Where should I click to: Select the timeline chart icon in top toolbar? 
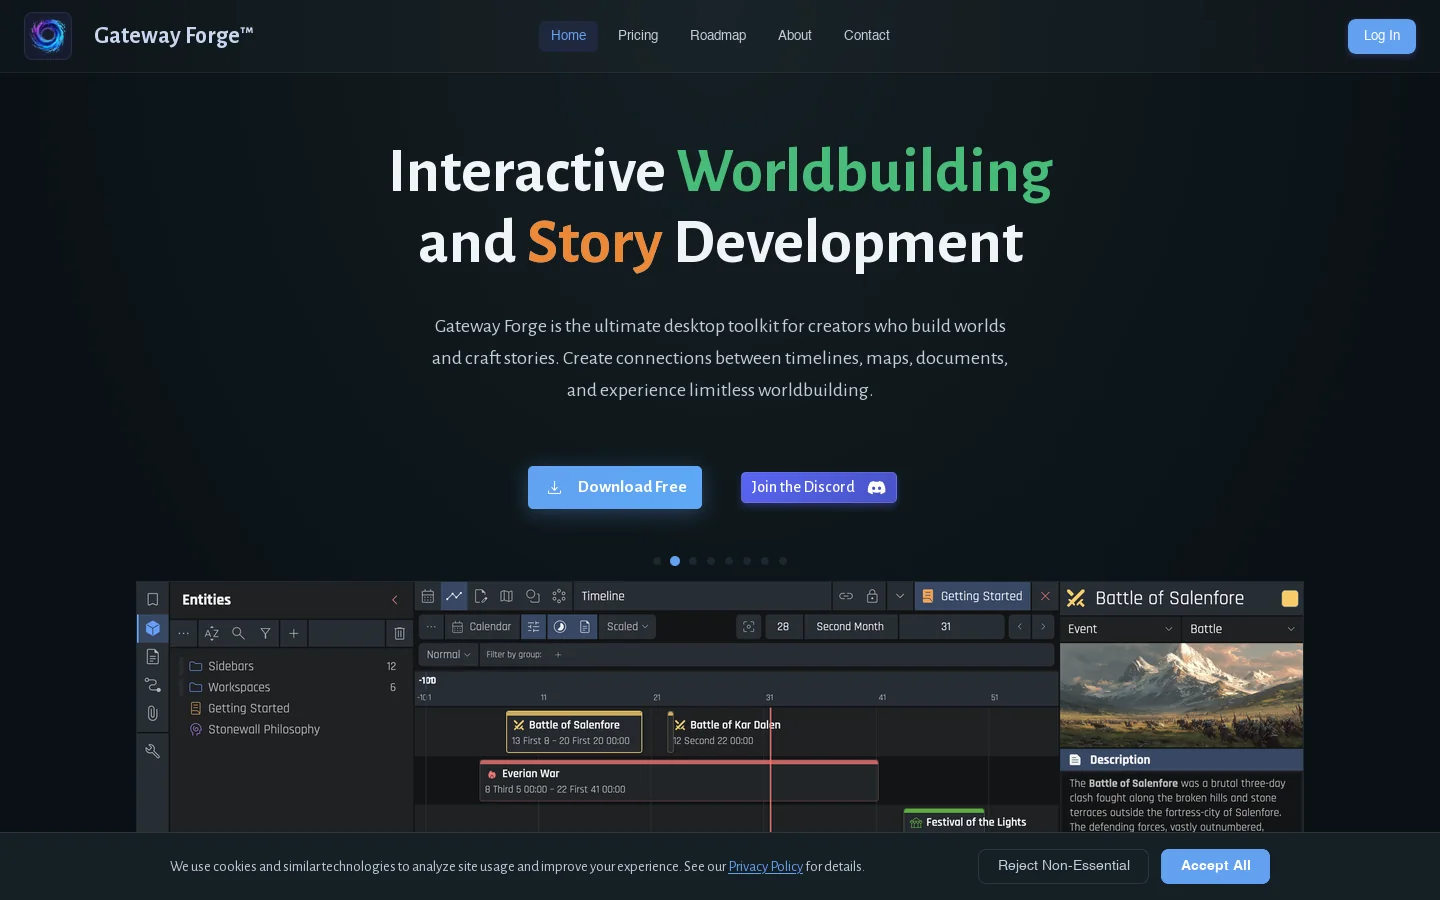pos(454,596)
